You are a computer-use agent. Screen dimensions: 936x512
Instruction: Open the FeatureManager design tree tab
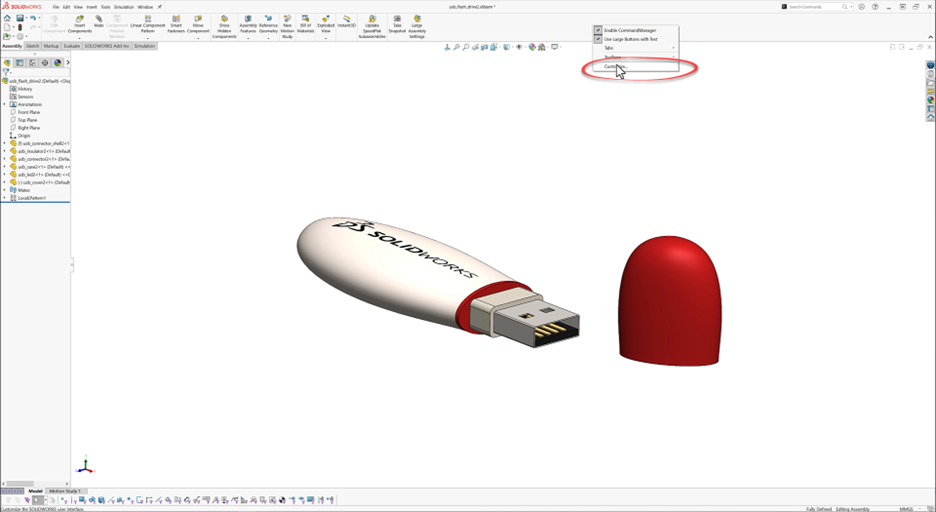pyautogui.click(x=7, y=62)
